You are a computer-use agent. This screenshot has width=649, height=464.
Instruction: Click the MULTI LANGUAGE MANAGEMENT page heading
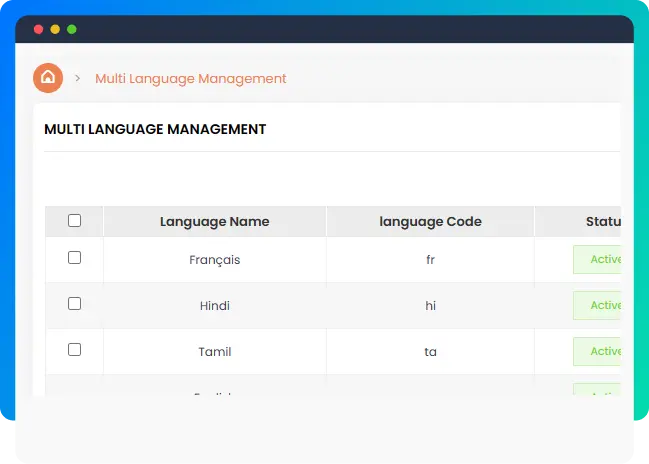(x=155, y=129)
